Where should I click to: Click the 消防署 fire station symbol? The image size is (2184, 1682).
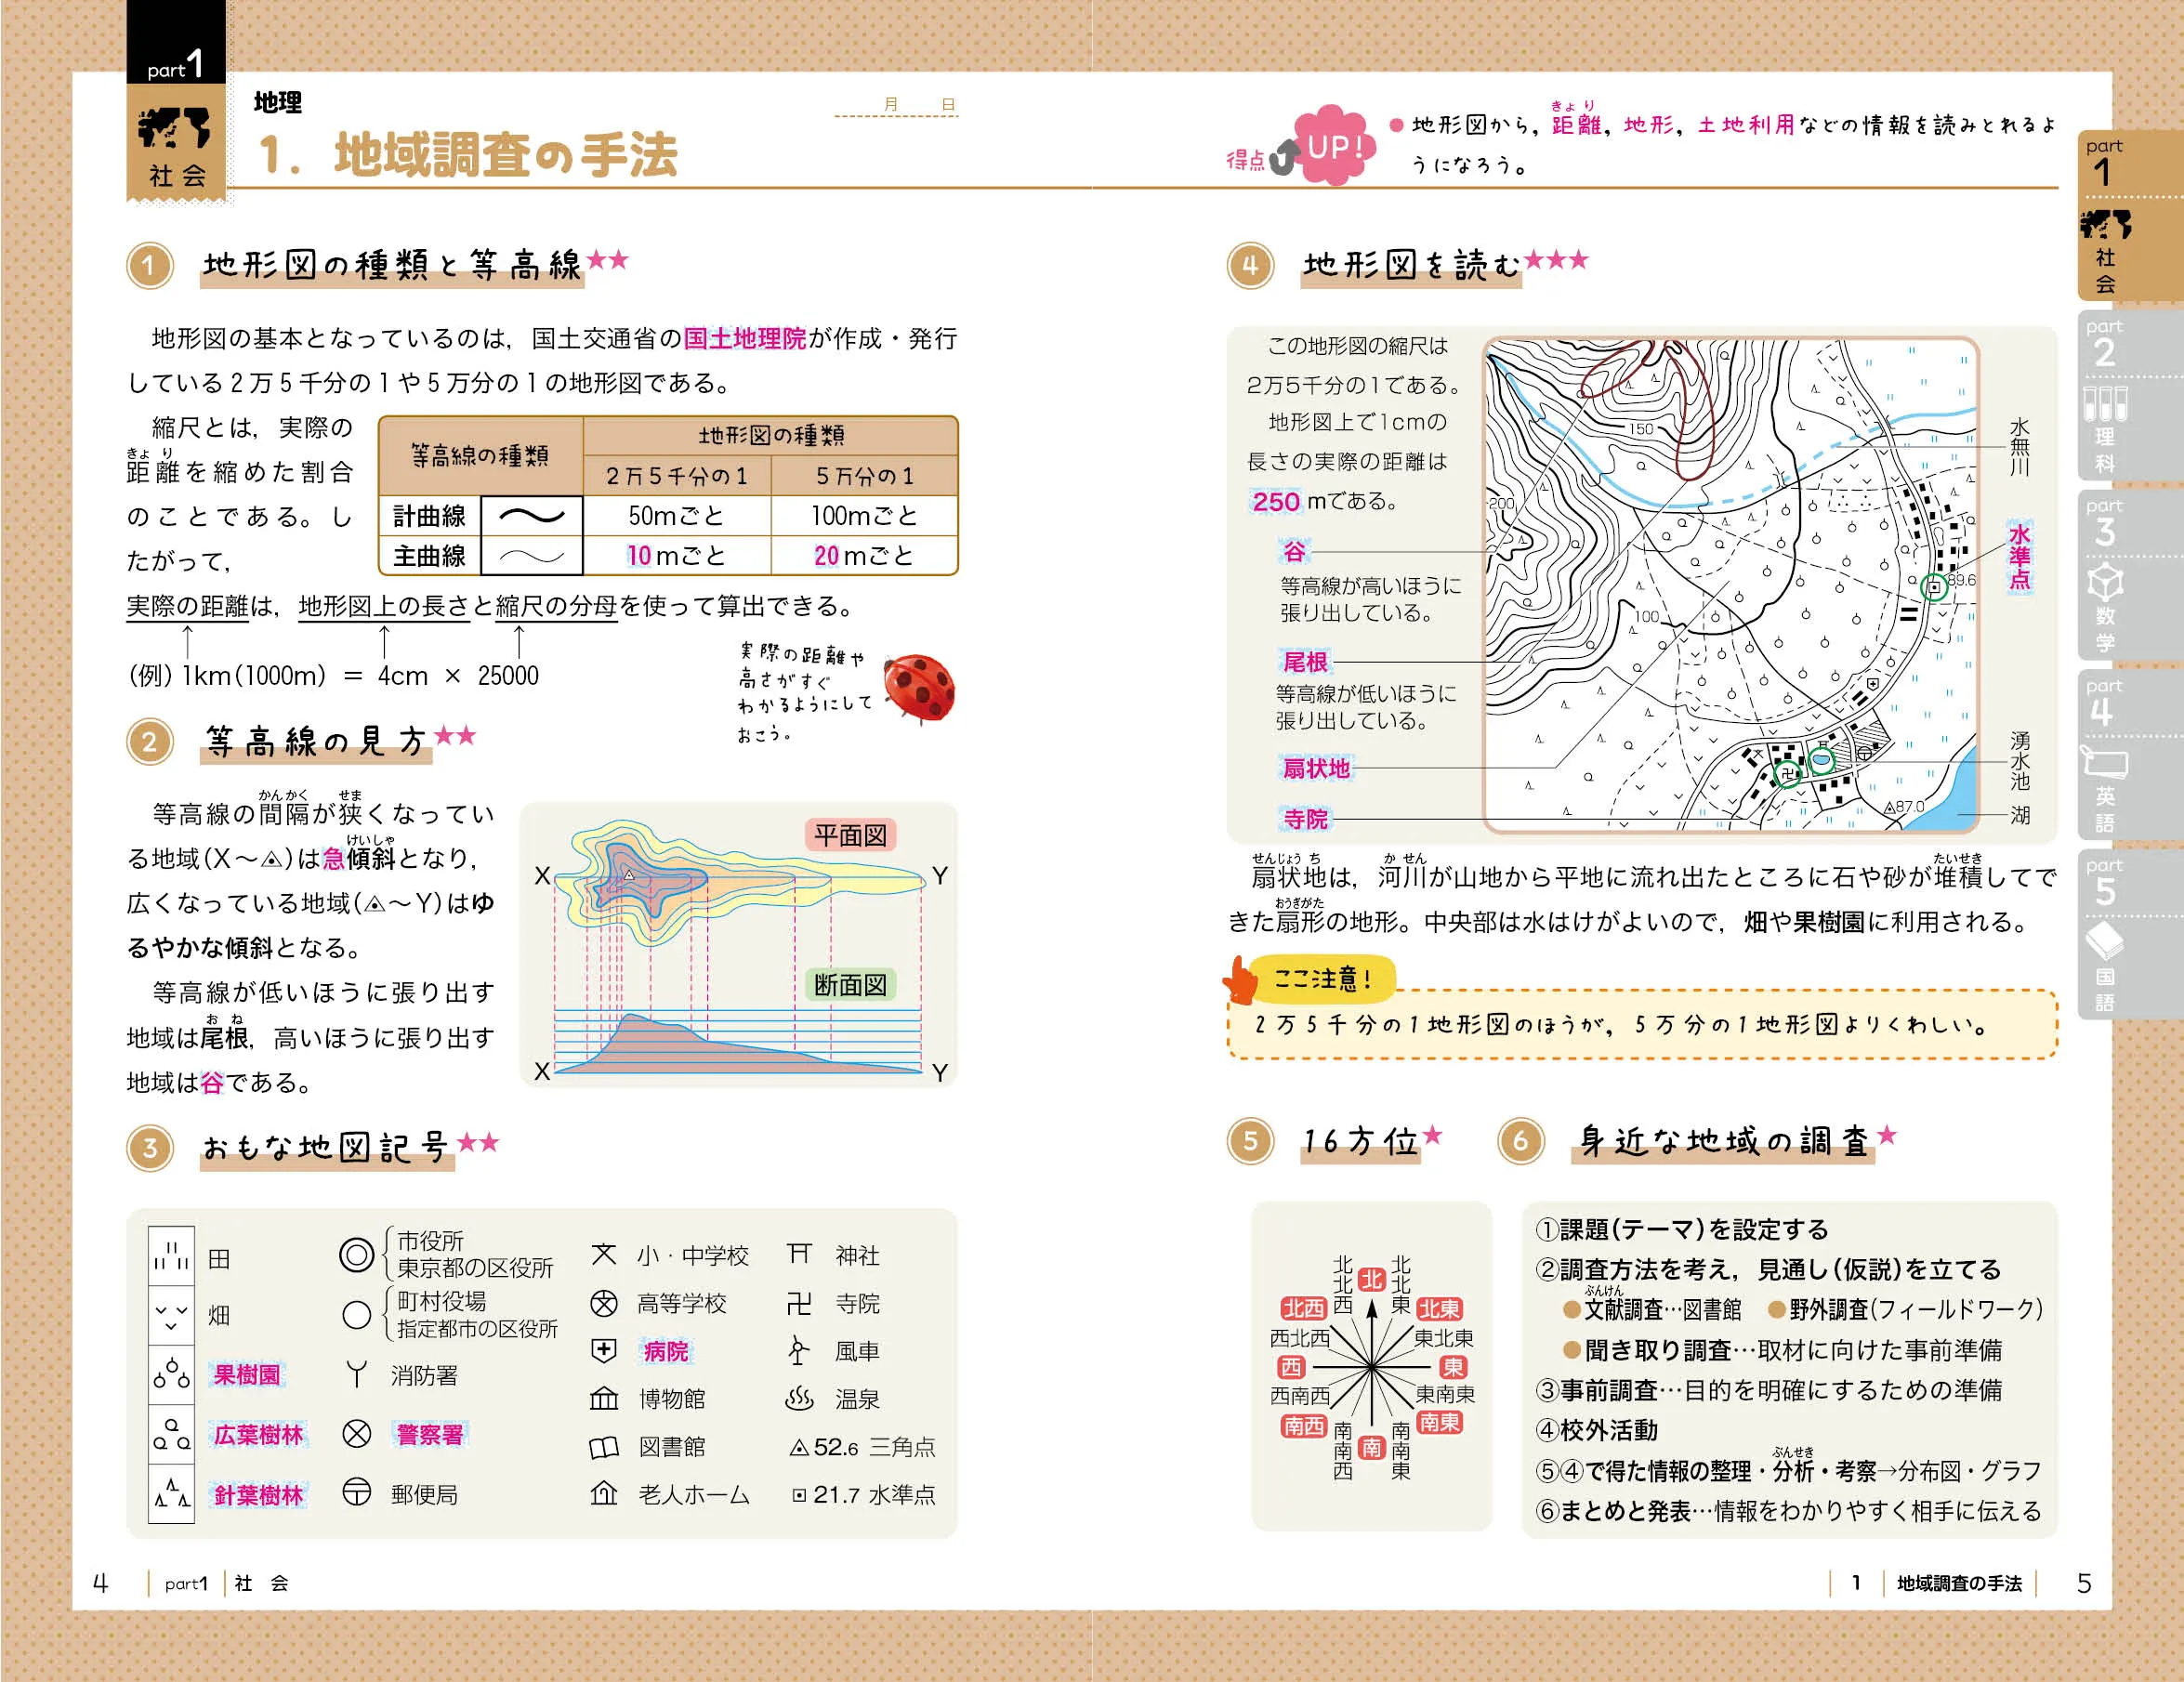(356, 1374)
